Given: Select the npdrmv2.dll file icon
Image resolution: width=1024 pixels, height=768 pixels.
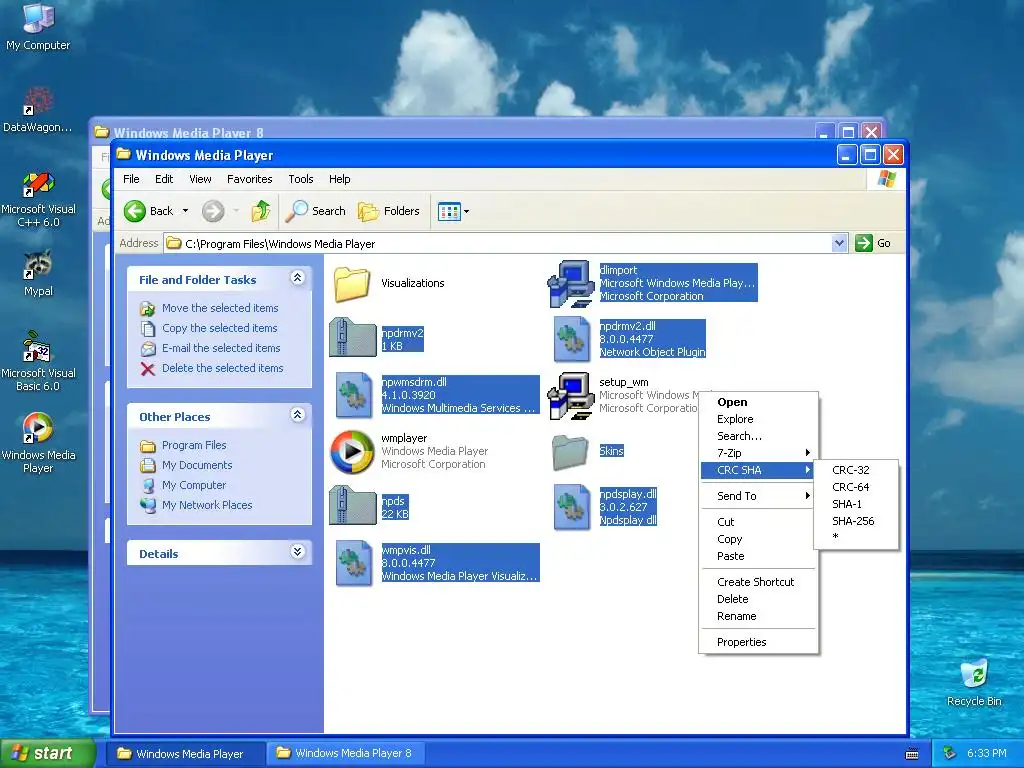Looking at the screenshot, I should (x=571, y=339).
